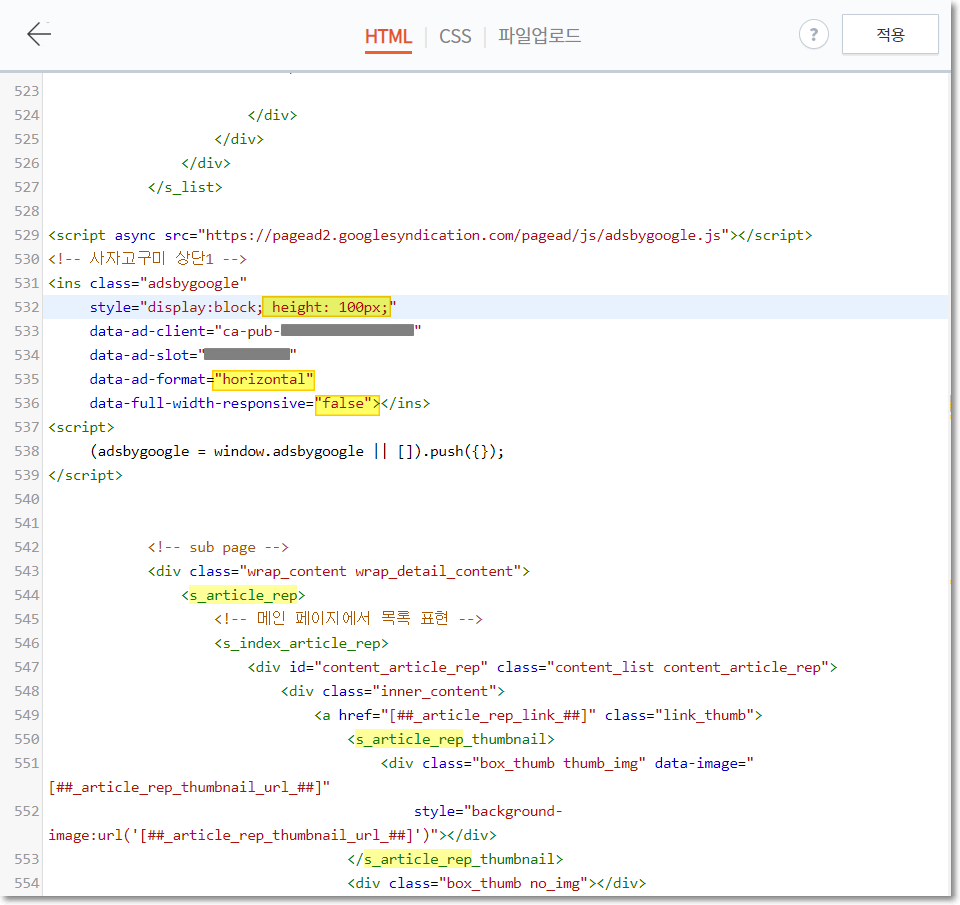960x905 pixels.
Task: Click the opening <script> tag on line 537
Action: [x=81, y=427]
